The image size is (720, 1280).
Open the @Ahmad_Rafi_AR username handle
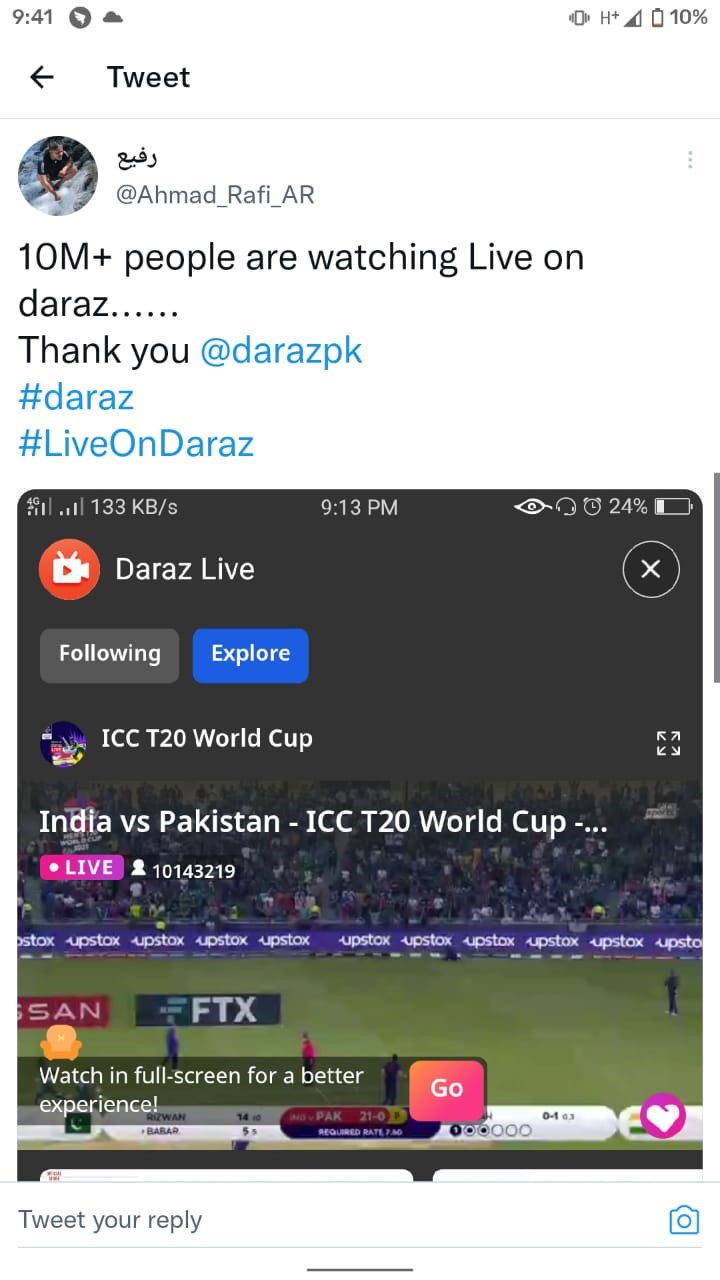[x=215, y=194]
